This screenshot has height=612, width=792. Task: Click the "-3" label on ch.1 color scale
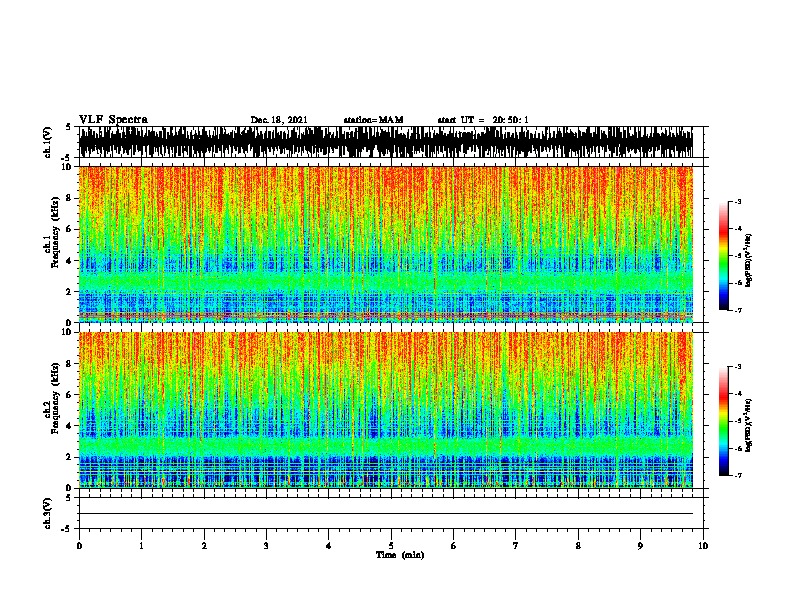coord(737,202)
